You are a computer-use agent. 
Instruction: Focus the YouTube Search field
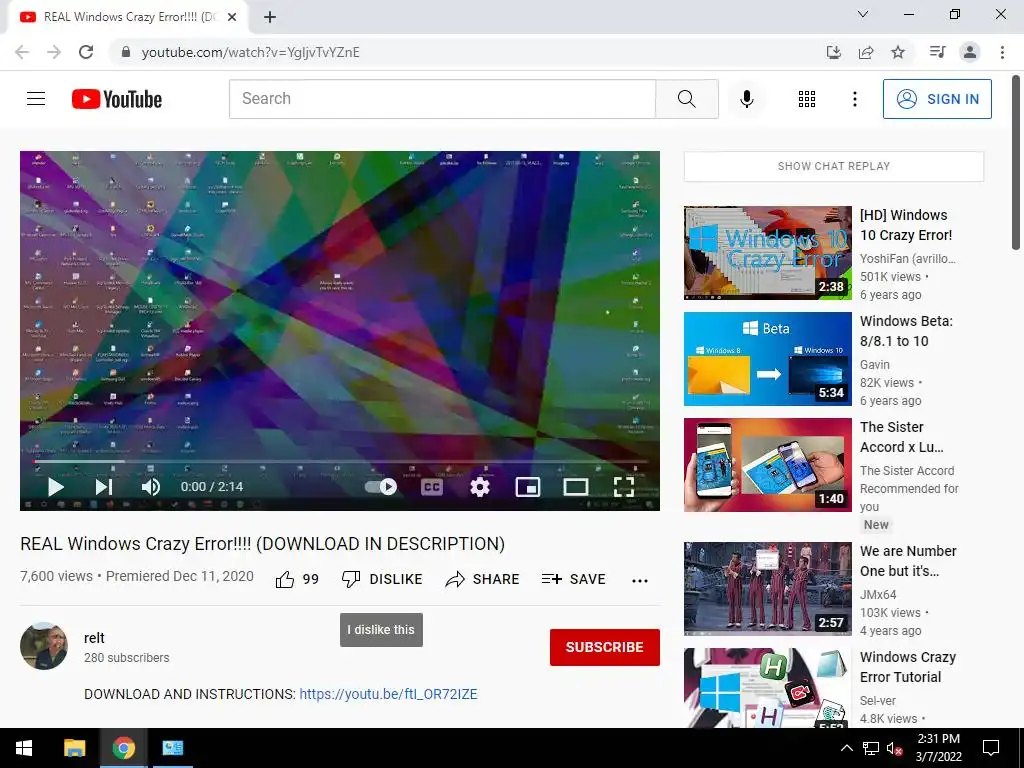pos(442,99)
